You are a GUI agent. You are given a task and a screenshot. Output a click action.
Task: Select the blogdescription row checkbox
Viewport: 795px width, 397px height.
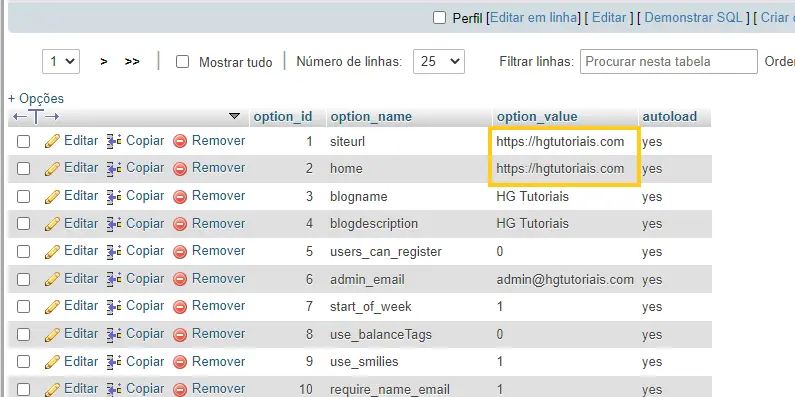[23, 224]
